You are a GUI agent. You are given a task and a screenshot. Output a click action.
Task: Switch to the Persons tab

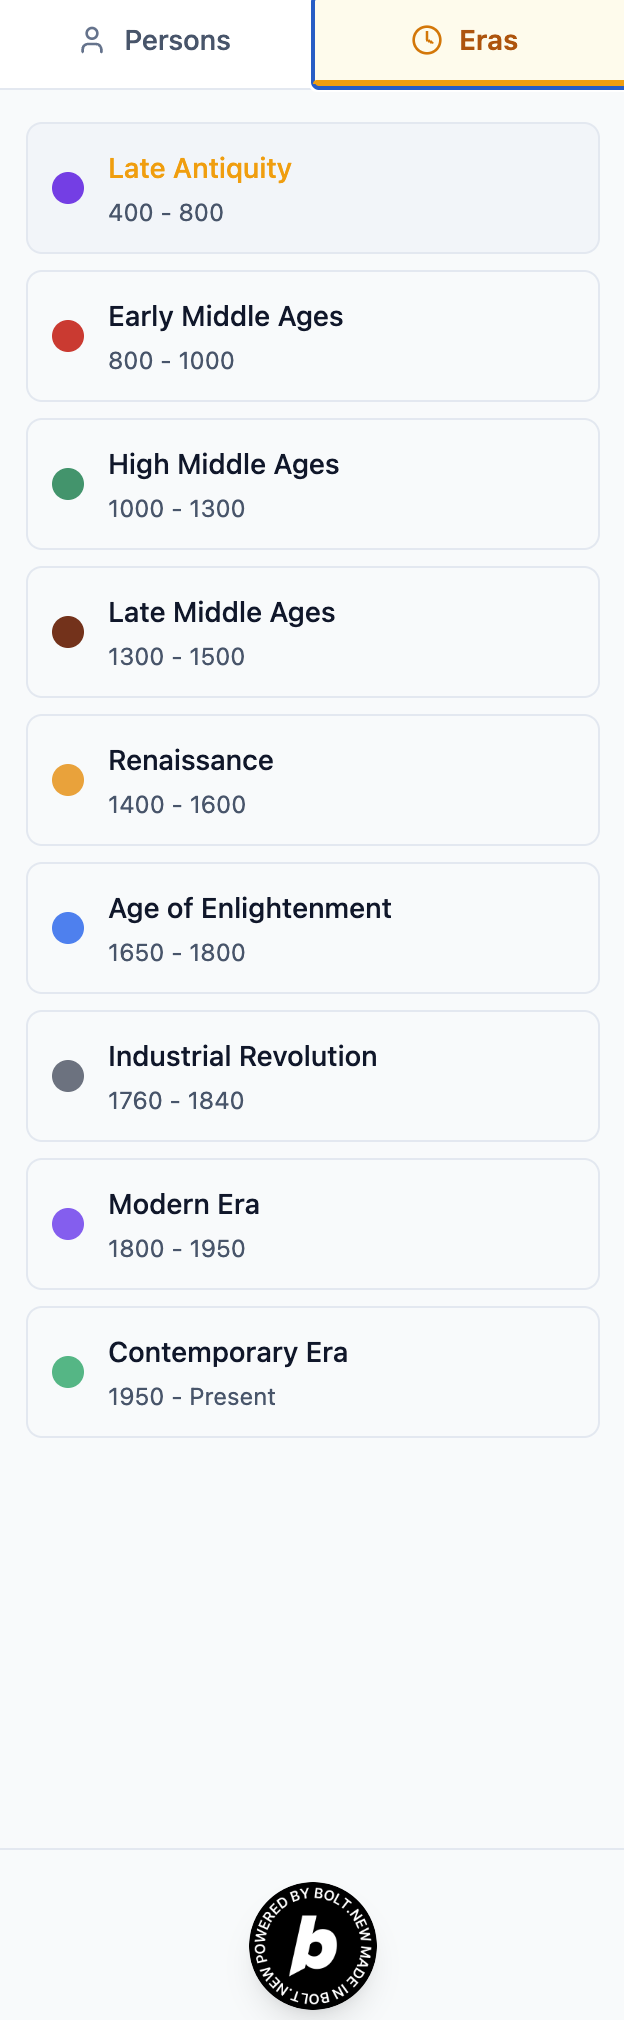click(155, 41)
